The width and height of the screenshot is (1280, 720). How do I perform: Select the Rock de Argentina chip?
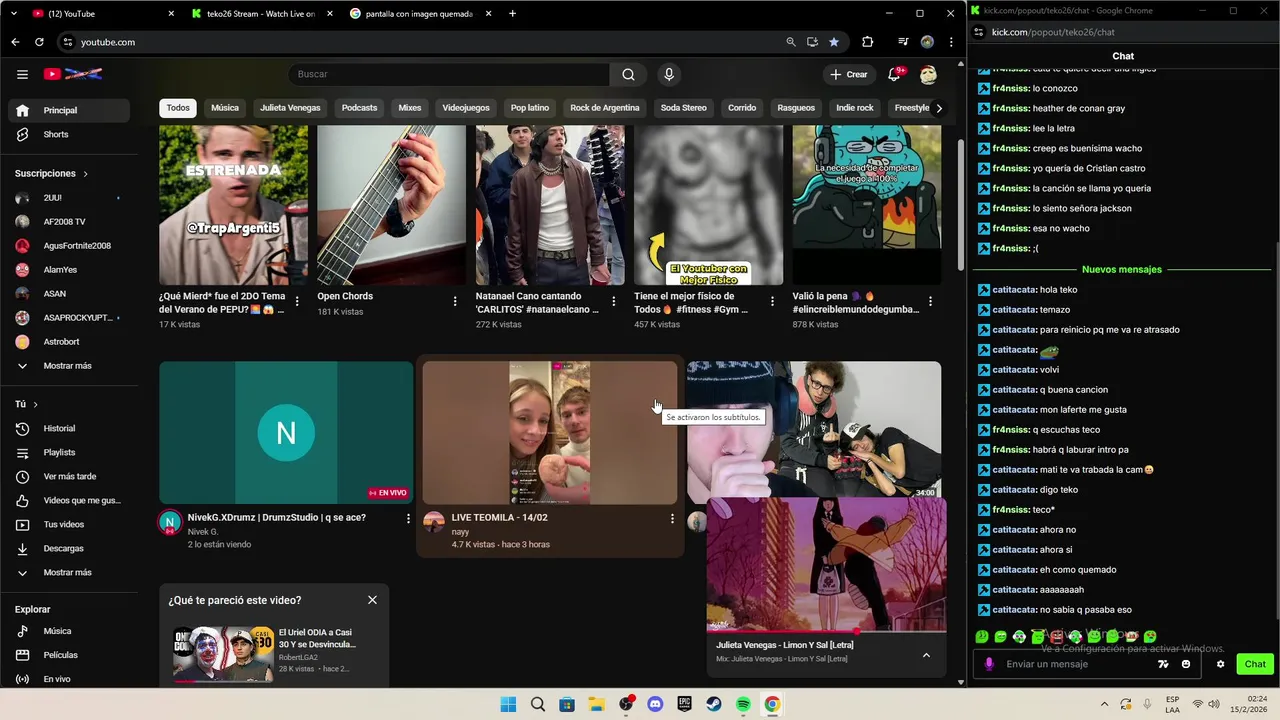pyautogui.click(x=604, y=108)
